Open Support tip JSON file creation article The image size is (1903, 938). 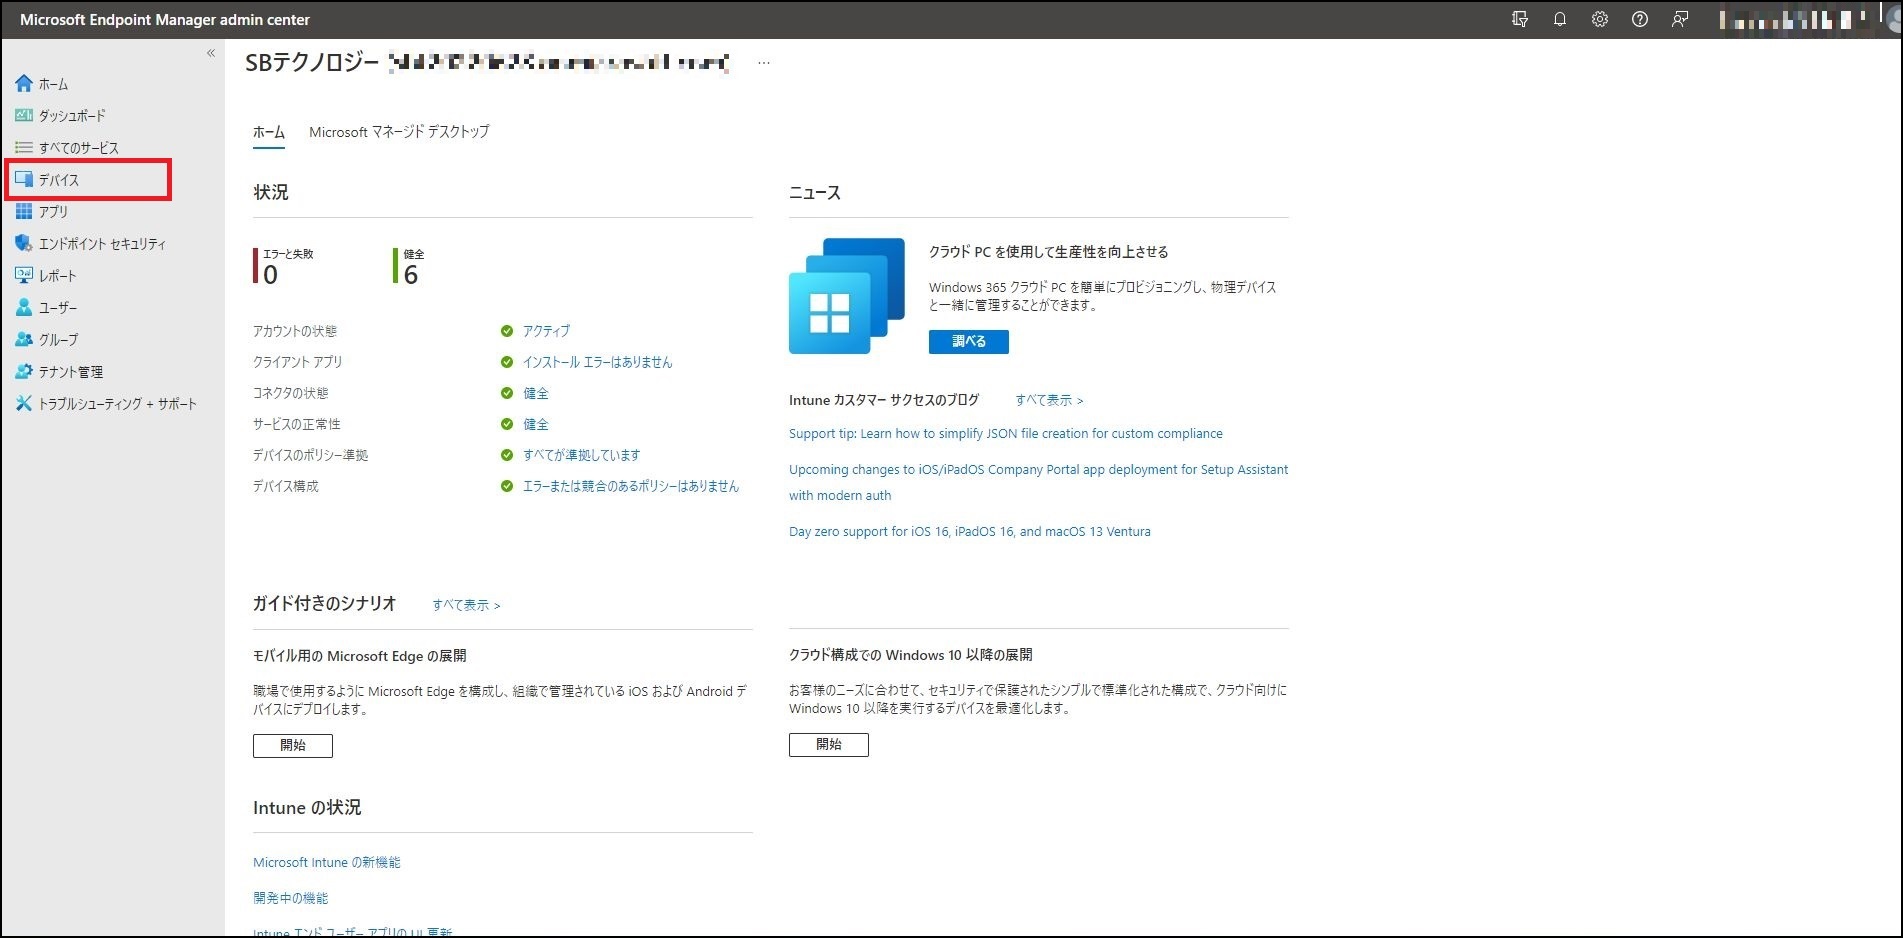tap(1005, 434)
